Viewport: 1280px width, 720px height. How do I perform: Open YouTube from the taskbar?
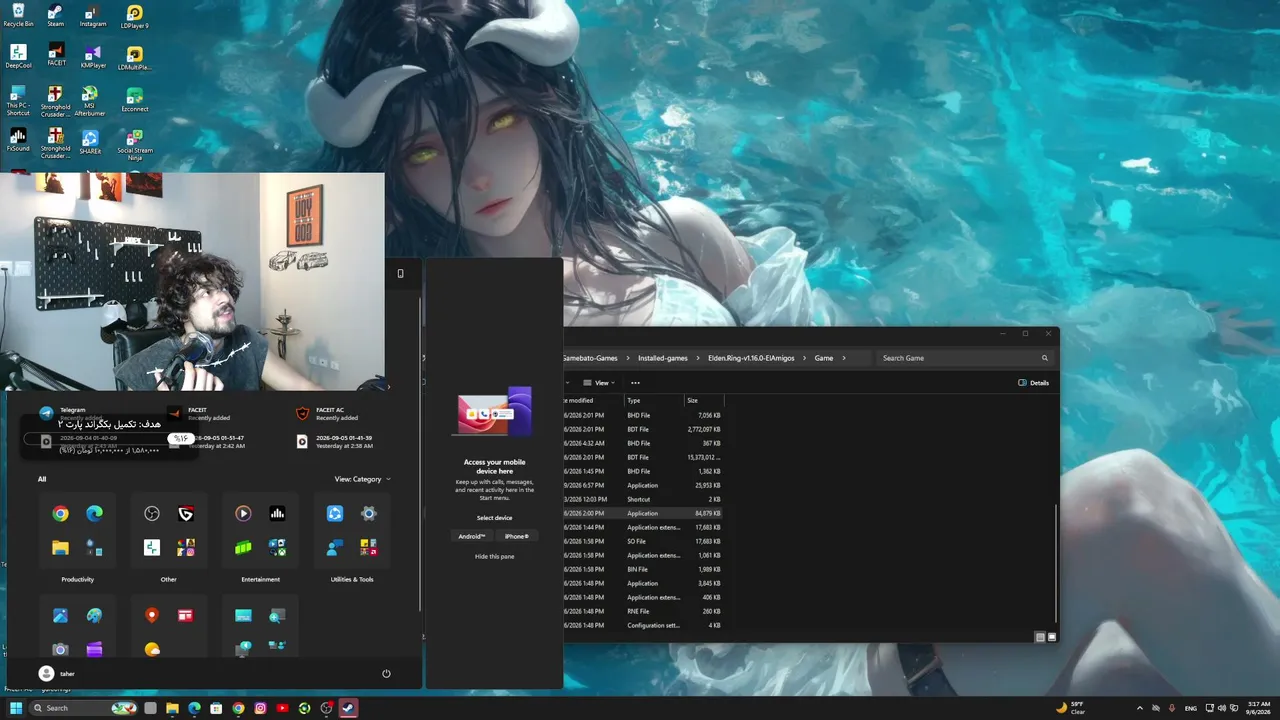click(282, 708)
